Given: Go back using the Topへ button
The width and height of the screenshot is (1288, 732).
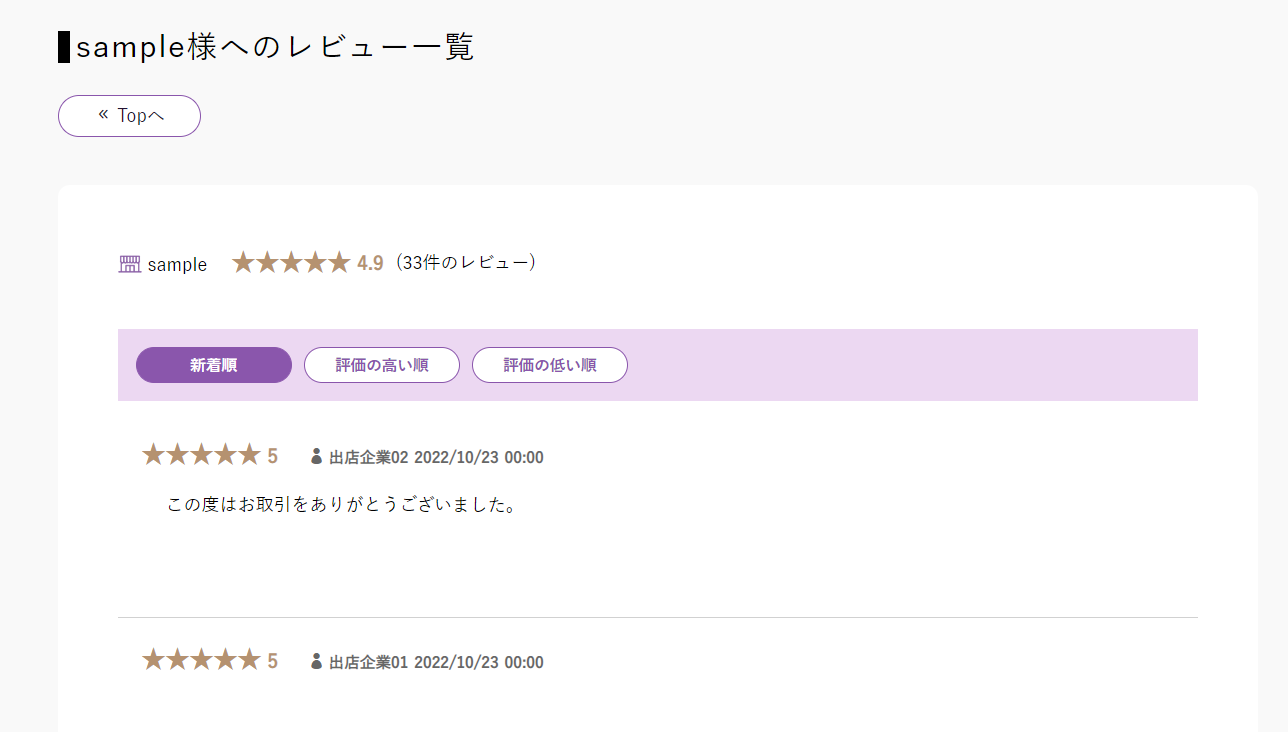Looking at the screenshot, I should pos(130,116).
